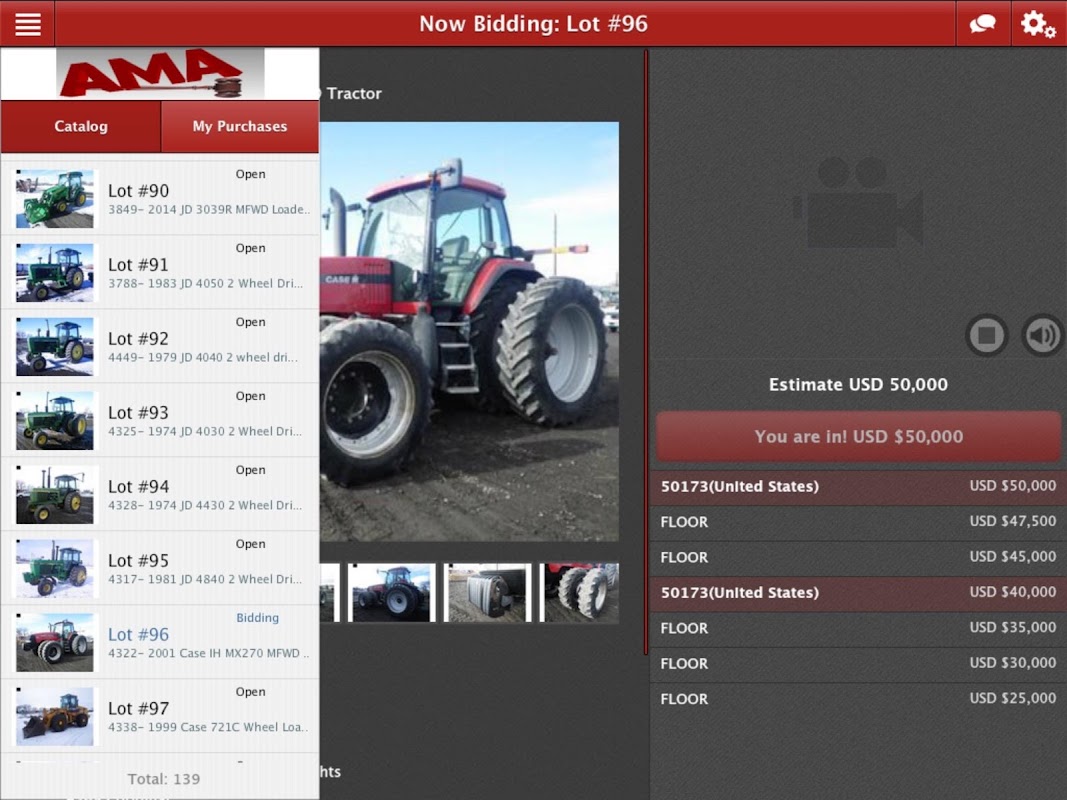Image resolution: width=1067 pixels, height=800 pixels.
Task: Click the Bidding status on Lot #96
Action: [257, 618]
